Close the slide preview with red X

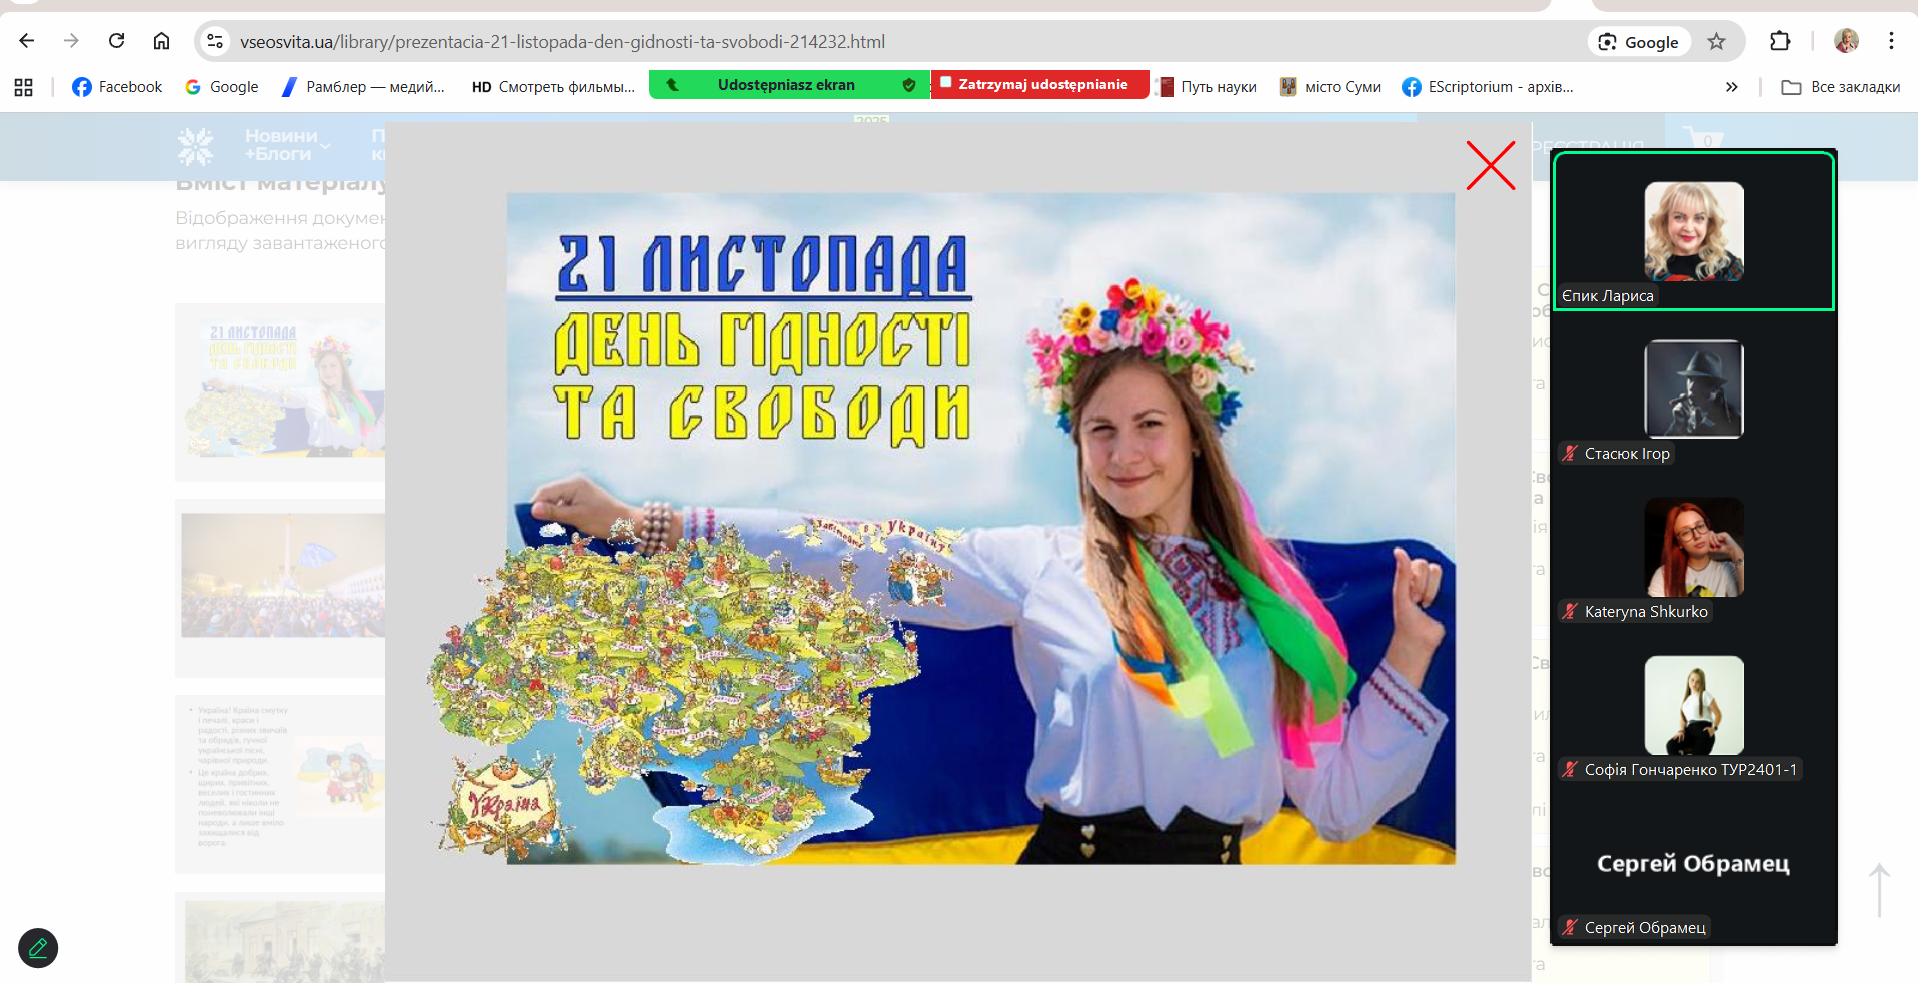click(1490, 166)
